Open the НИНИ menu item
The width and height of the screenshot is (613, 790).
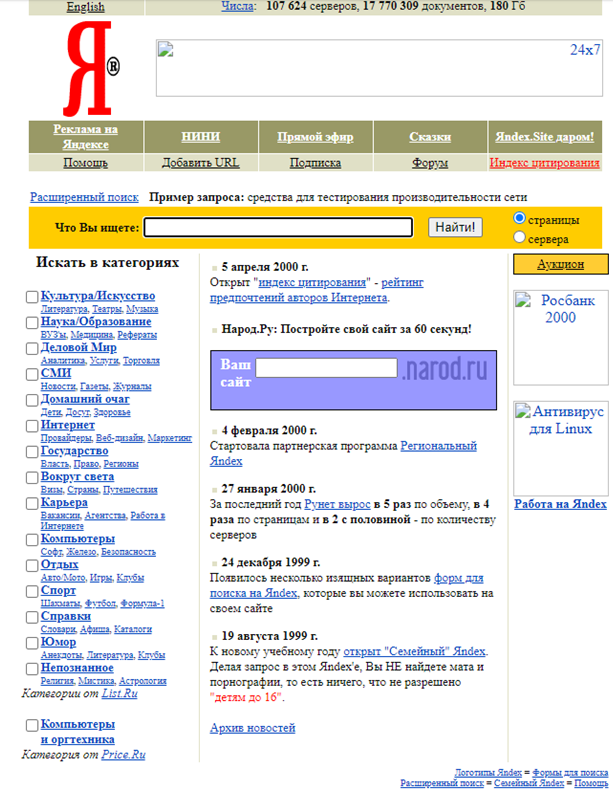pos(200,137)
